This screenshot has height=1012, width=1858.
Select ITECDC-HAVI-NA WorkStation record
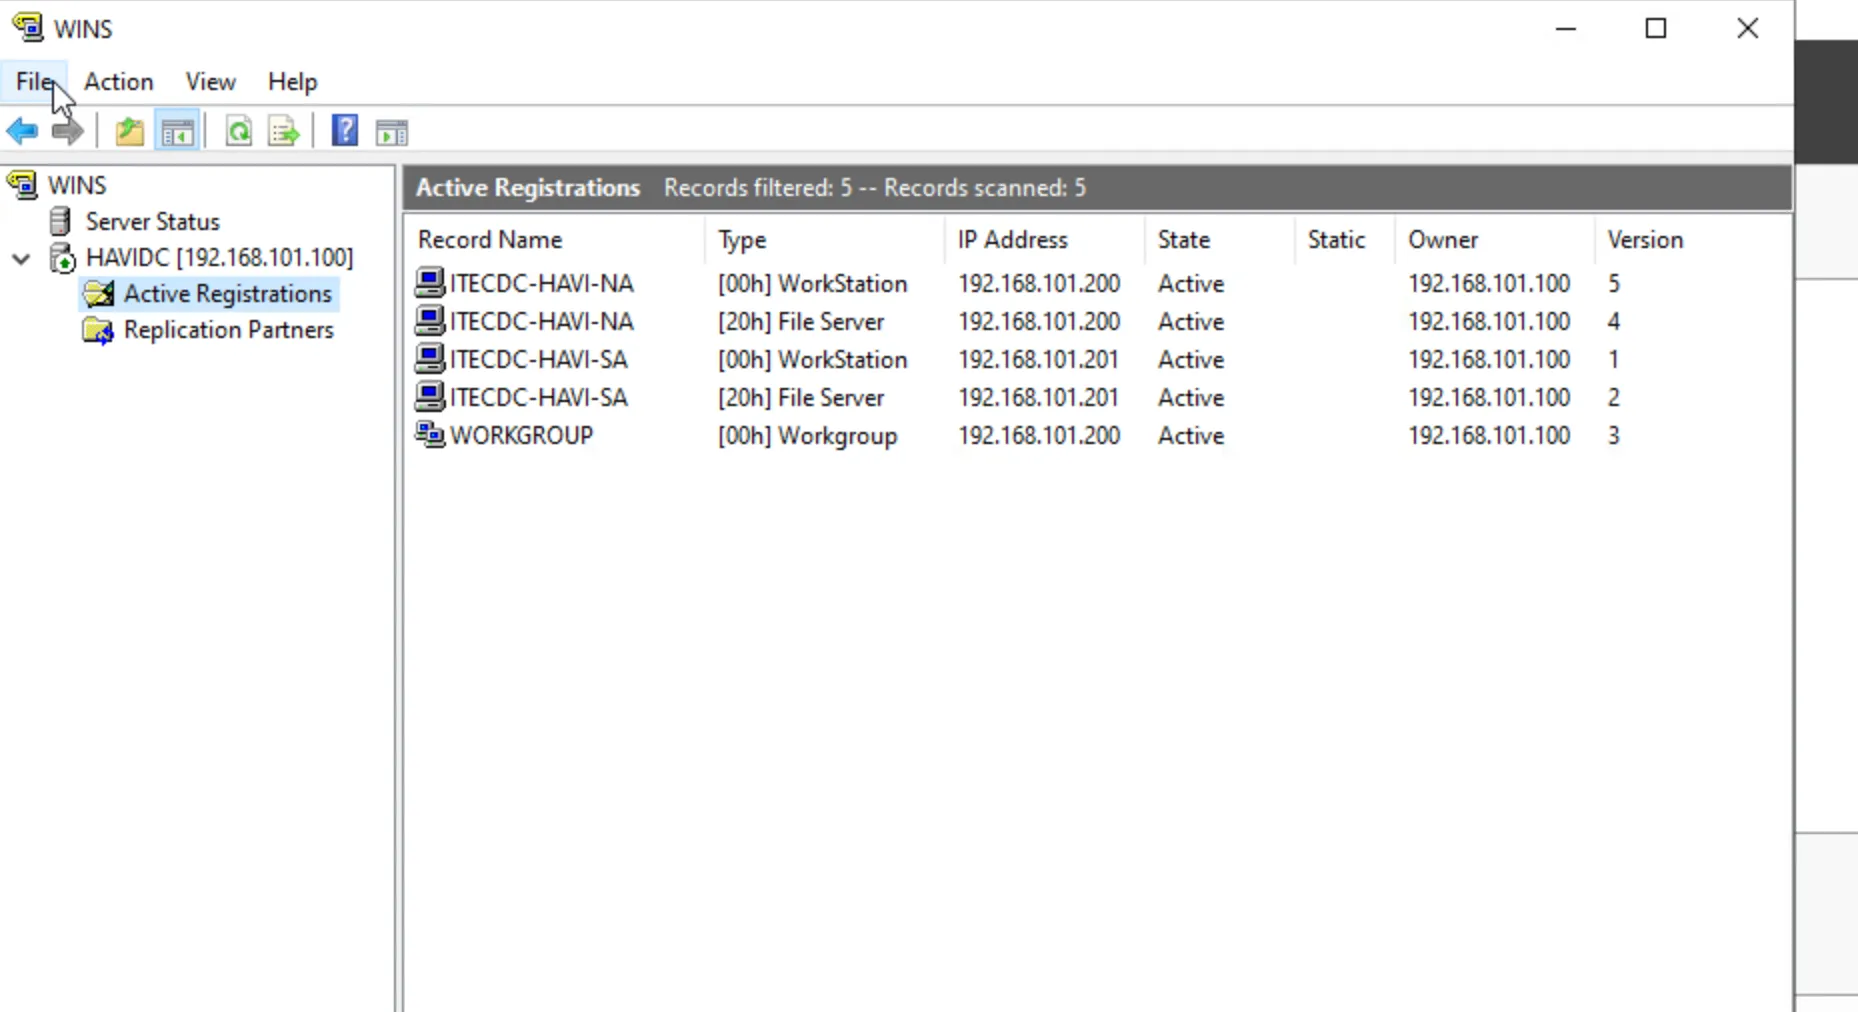click(x=541, y=284)
